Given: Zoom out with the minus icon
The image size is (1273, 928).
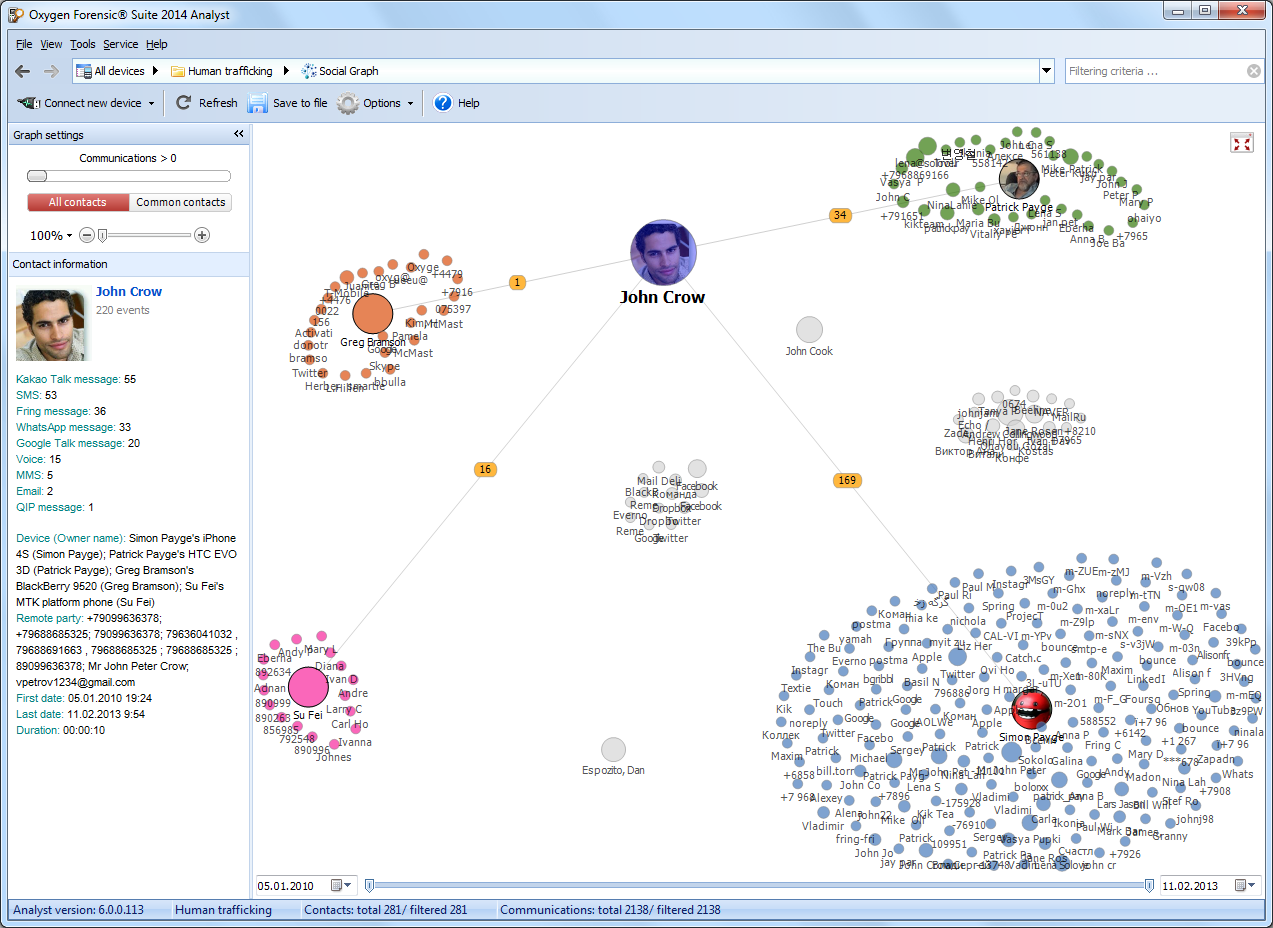Looking at the screenshot, I should coord(87,235).
